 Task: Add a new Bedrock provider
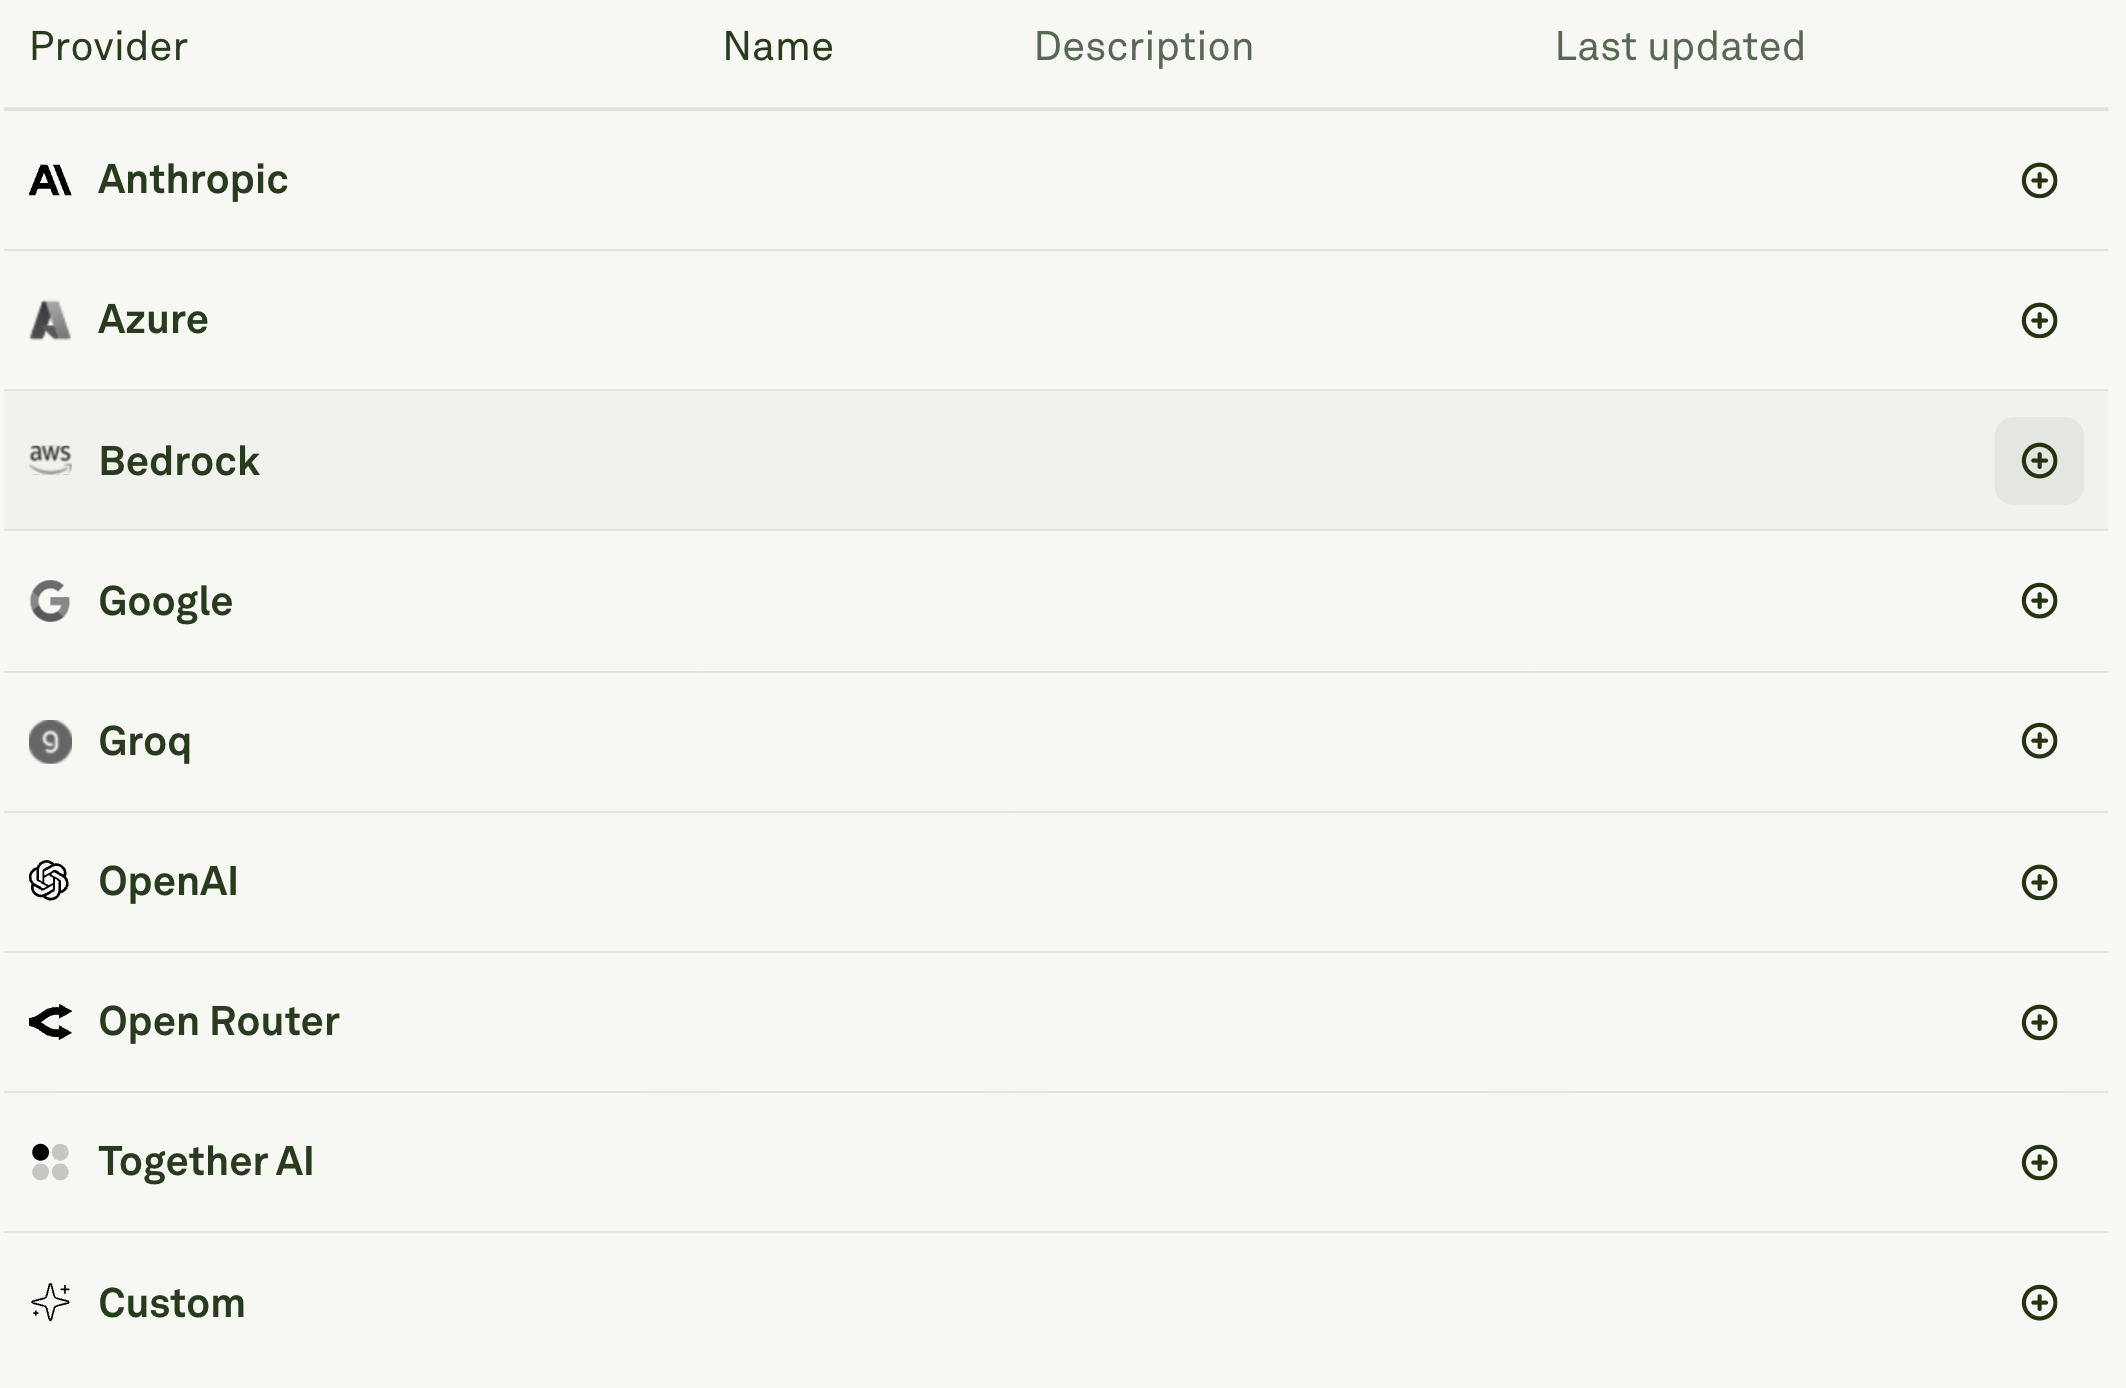2040,460
